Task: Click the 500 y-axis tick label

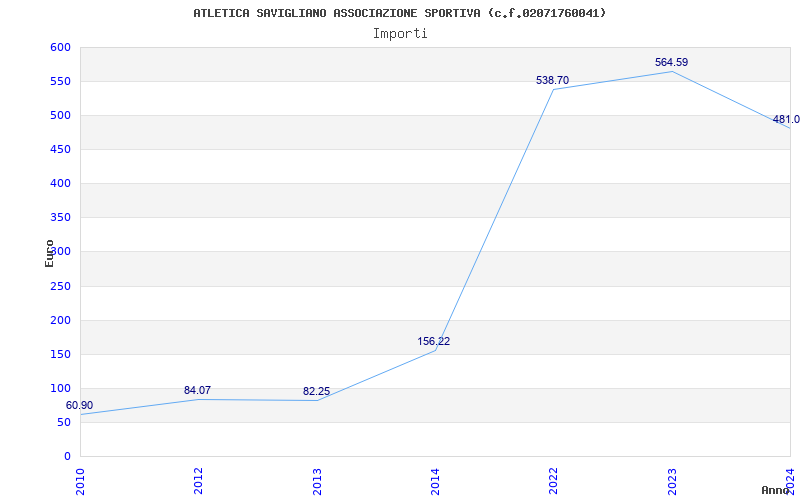Action: click(60, 116)
